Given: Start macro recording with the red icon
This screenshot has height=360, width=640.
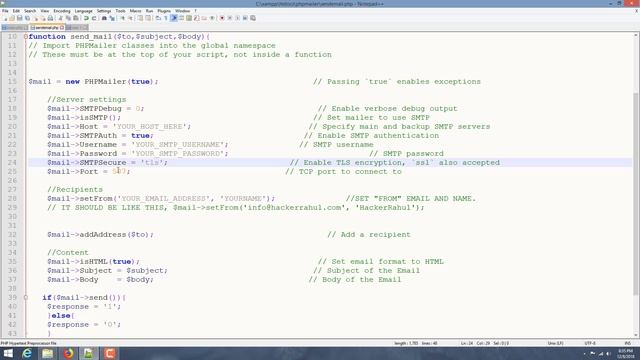Looking at the screenshot, I should 222,18.
